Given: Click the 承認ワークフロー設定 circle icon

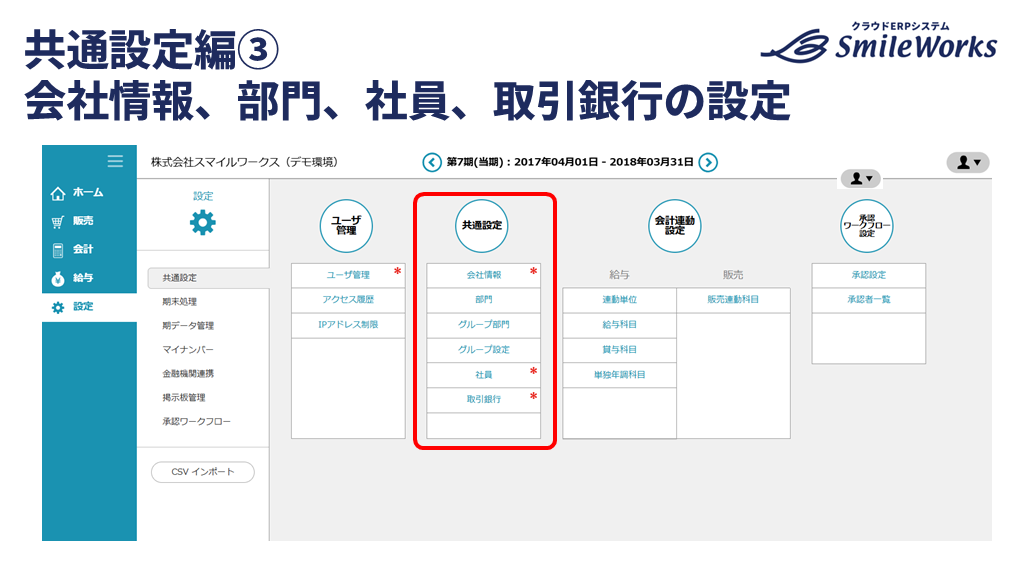Looking at the screenshot, I should pos(867,226).
